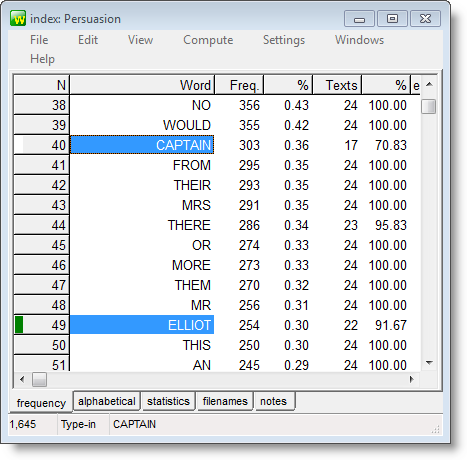The image size is (467, 460).
Task: Click the vertical scrollbar down arrow
Action: click(x=429, y=363)
